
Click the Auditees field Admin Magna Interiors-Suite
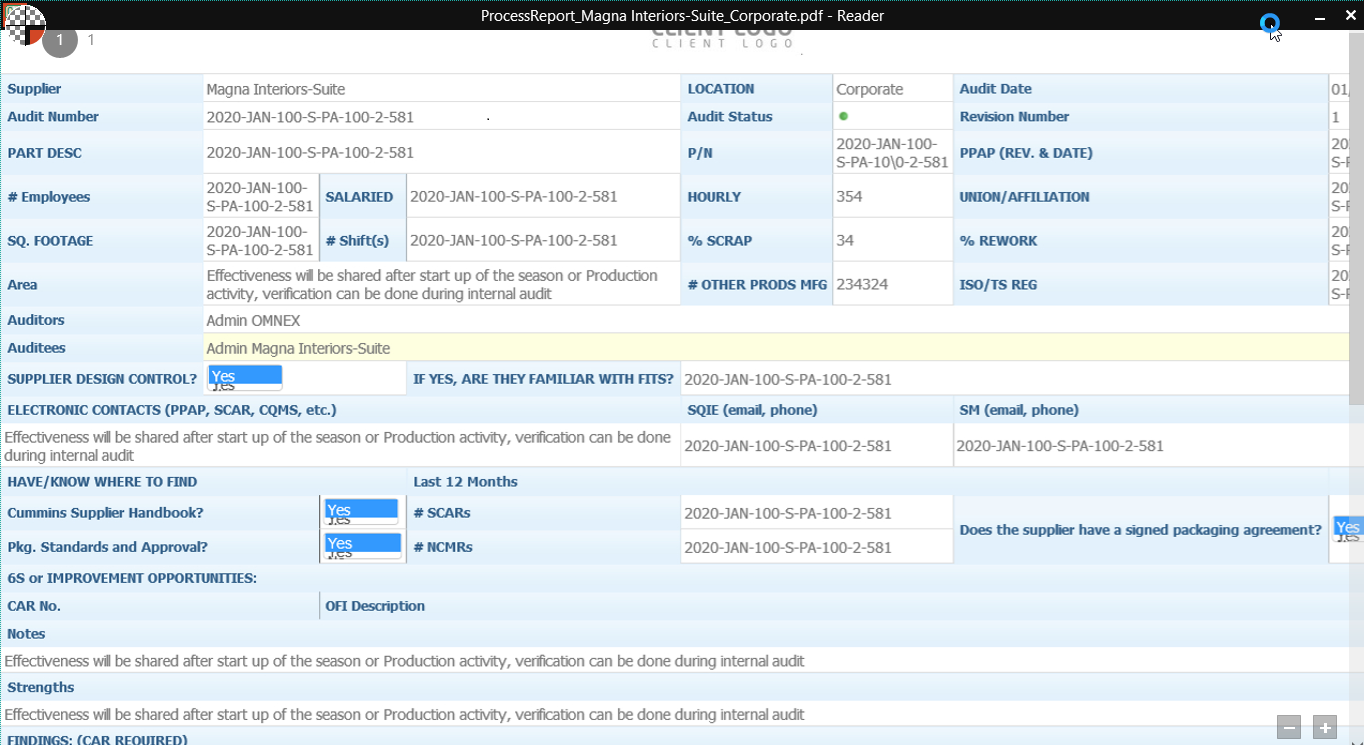pos(776,348)
